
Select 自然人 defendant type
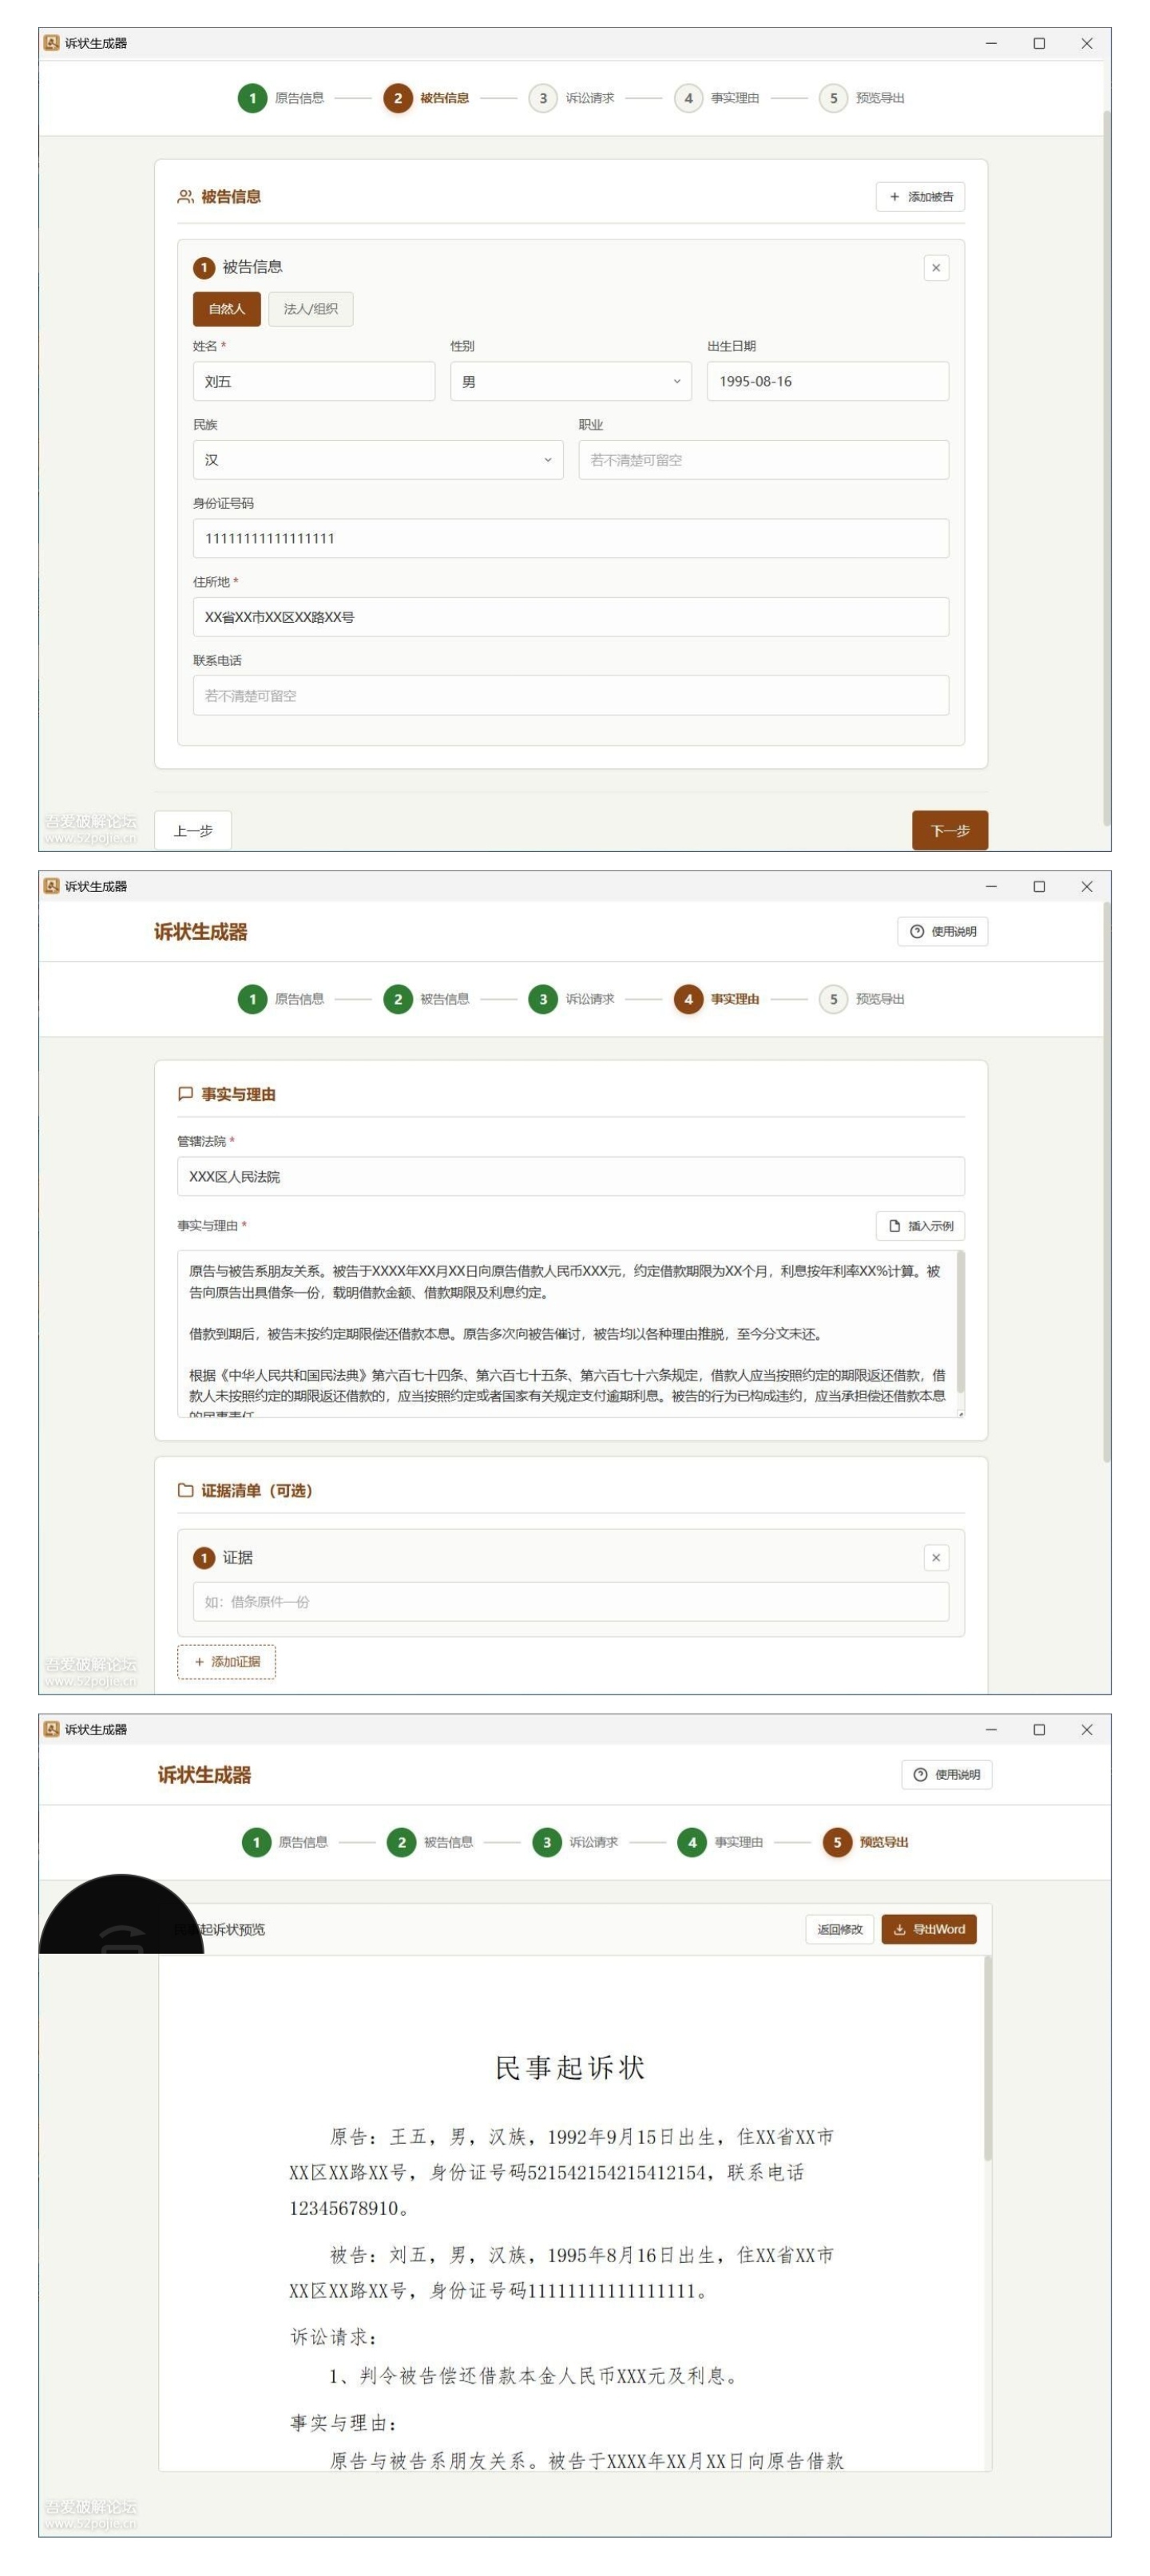[226, 309]
